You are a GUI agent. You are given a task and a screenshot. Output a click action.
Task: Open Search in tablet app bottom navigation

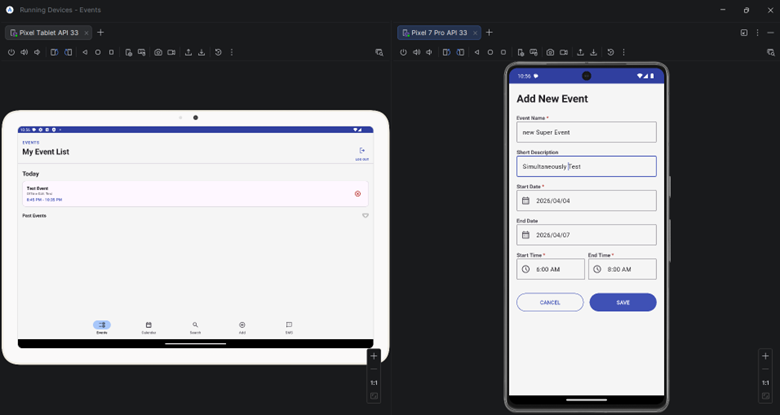(195, 326)
